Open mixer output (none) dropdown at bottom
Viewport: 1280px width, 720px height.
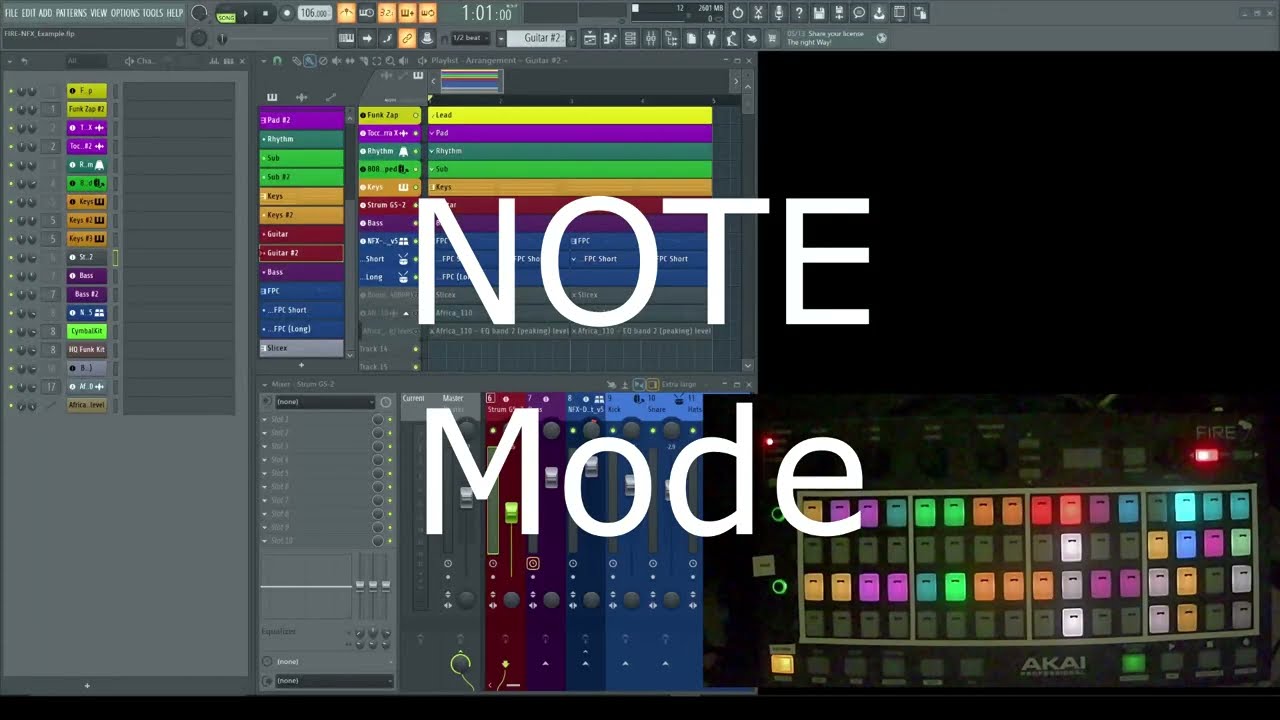[x=333, y=681]
